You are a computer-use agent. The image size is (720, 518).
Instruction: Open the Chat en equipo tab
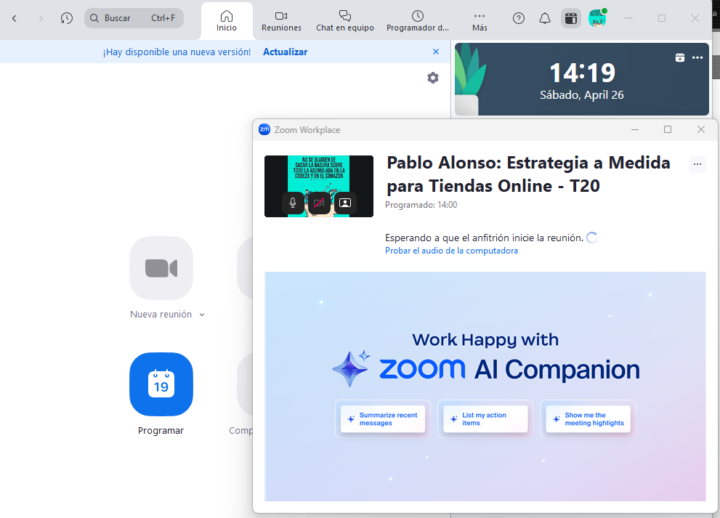pos(345,21)
